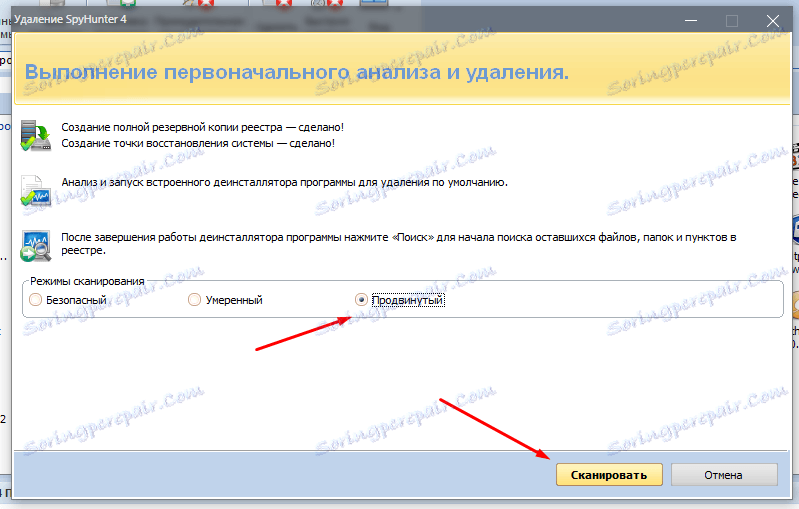Click the Отмена button
Image resolution: width=799 pixels, height=509 pixels.
tap(724, 475)
